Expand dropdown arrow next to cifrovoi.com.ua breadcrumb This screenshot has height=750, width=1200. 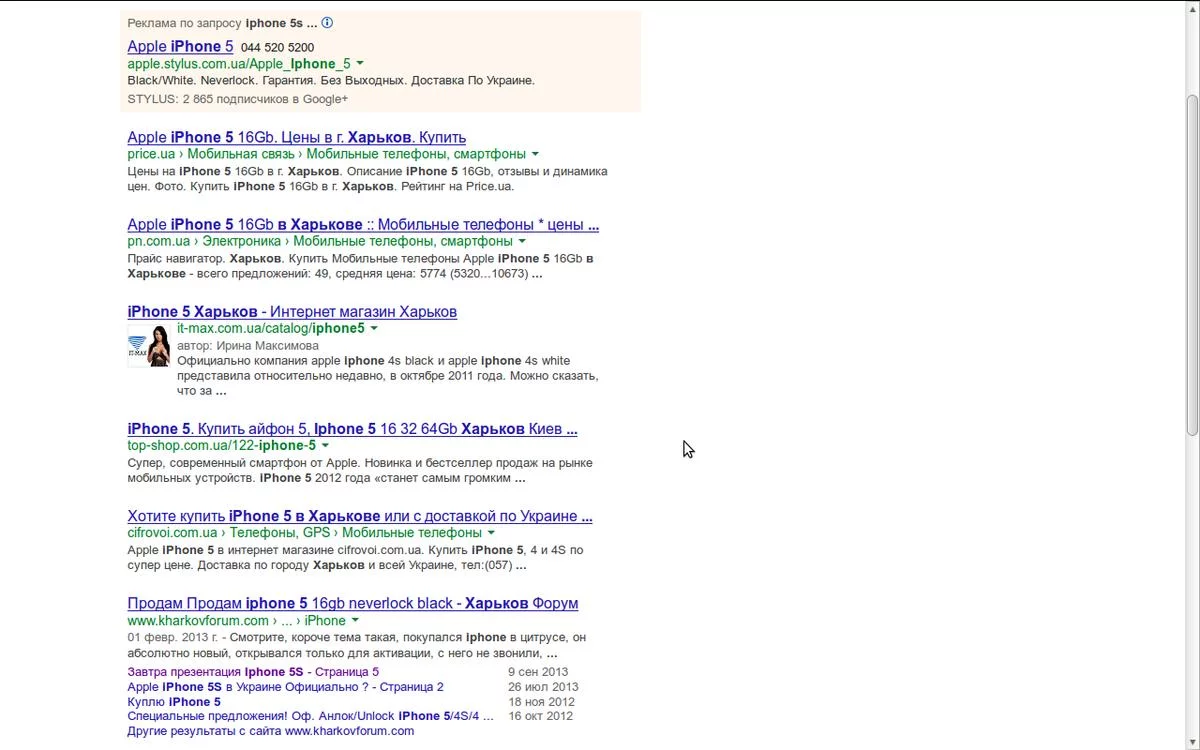pyautogui.click(x=491, y=533)
